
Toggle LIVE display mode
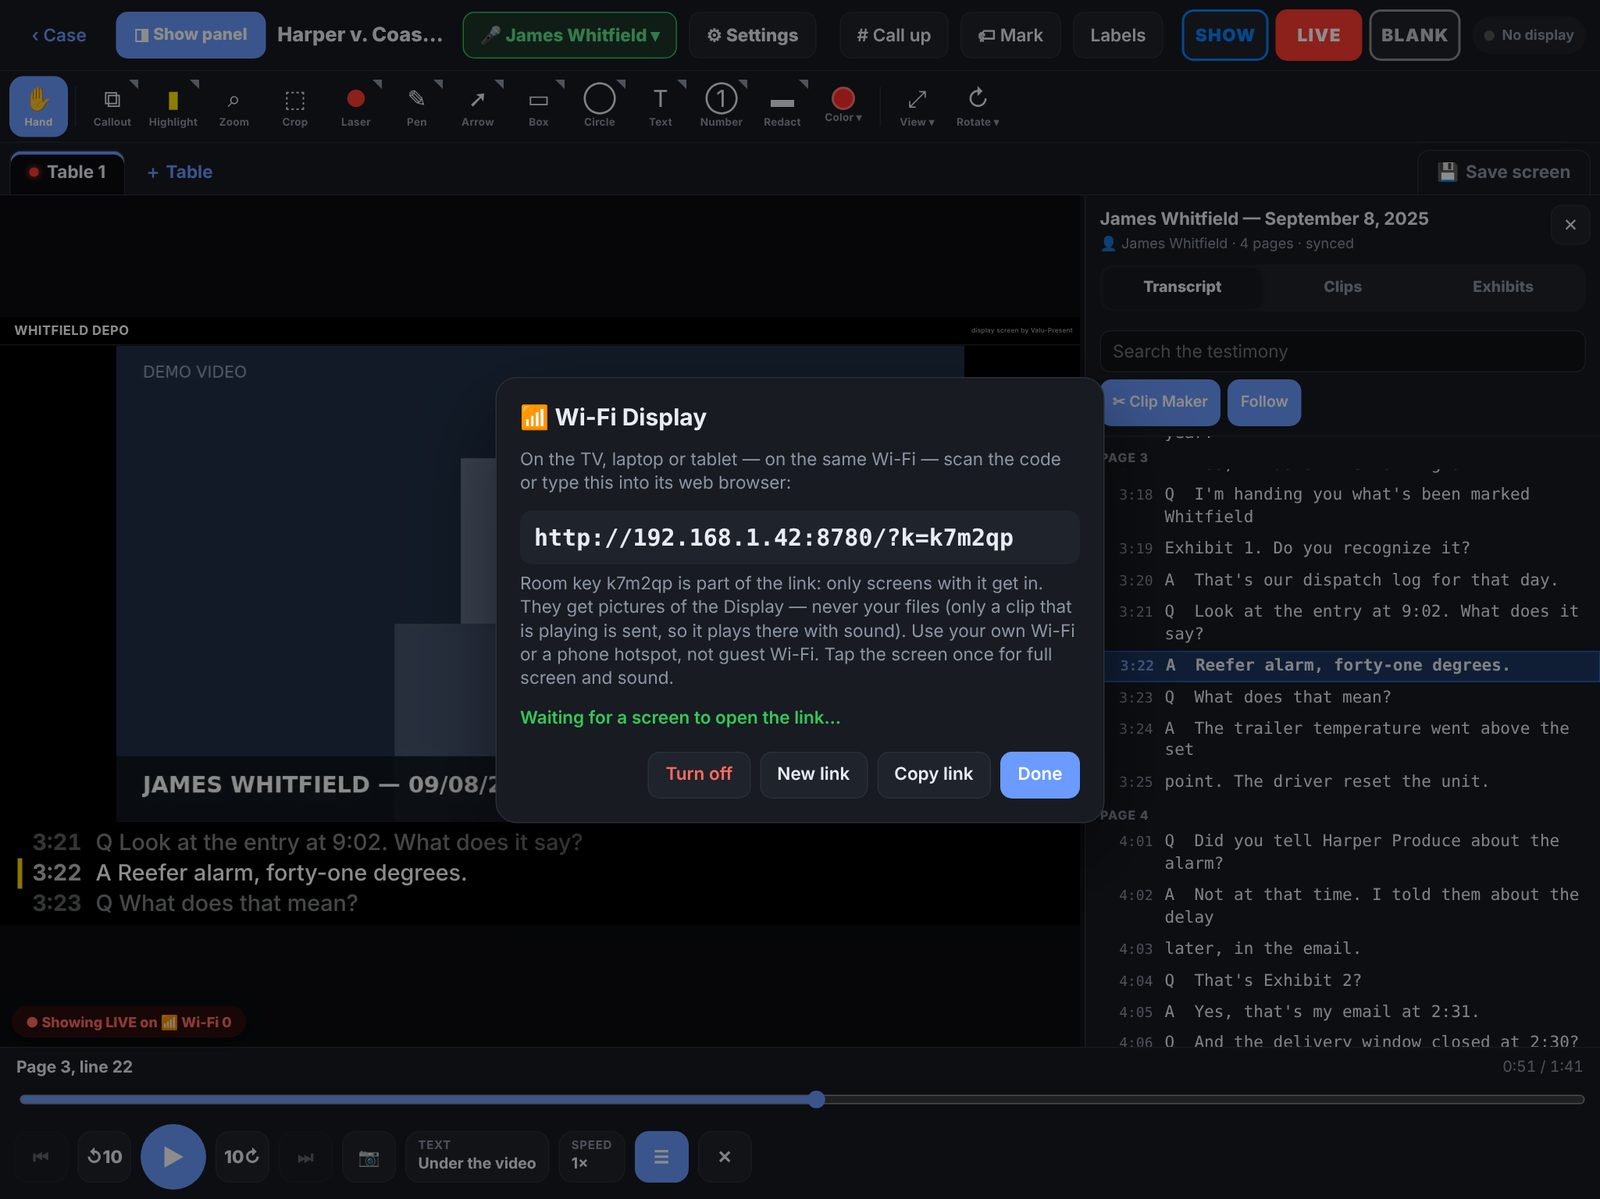click(1318, 35)
